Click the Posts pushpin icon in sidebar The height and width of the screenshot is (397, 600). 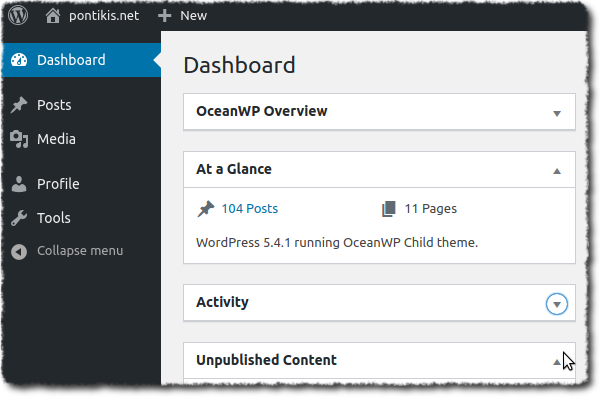[x=19, y=105]
